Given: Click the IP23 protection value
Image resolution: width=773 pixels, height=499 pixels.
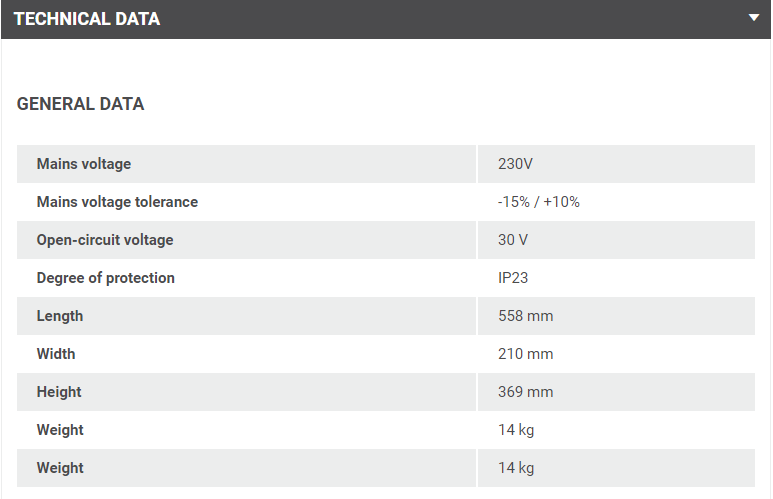Looking at the screenshot, I should point(514,278).
